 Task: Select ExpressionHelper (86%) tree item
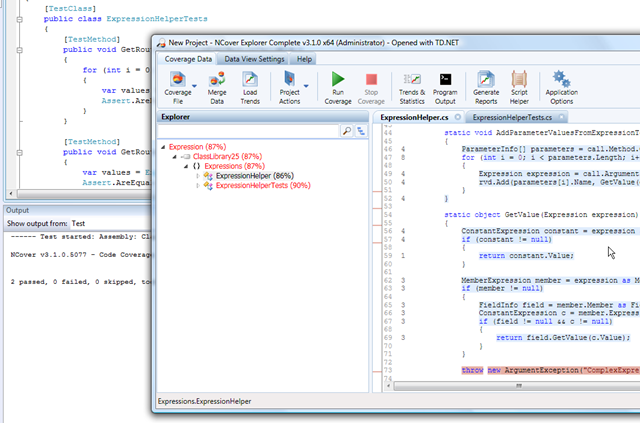click(x=255, y=176)
